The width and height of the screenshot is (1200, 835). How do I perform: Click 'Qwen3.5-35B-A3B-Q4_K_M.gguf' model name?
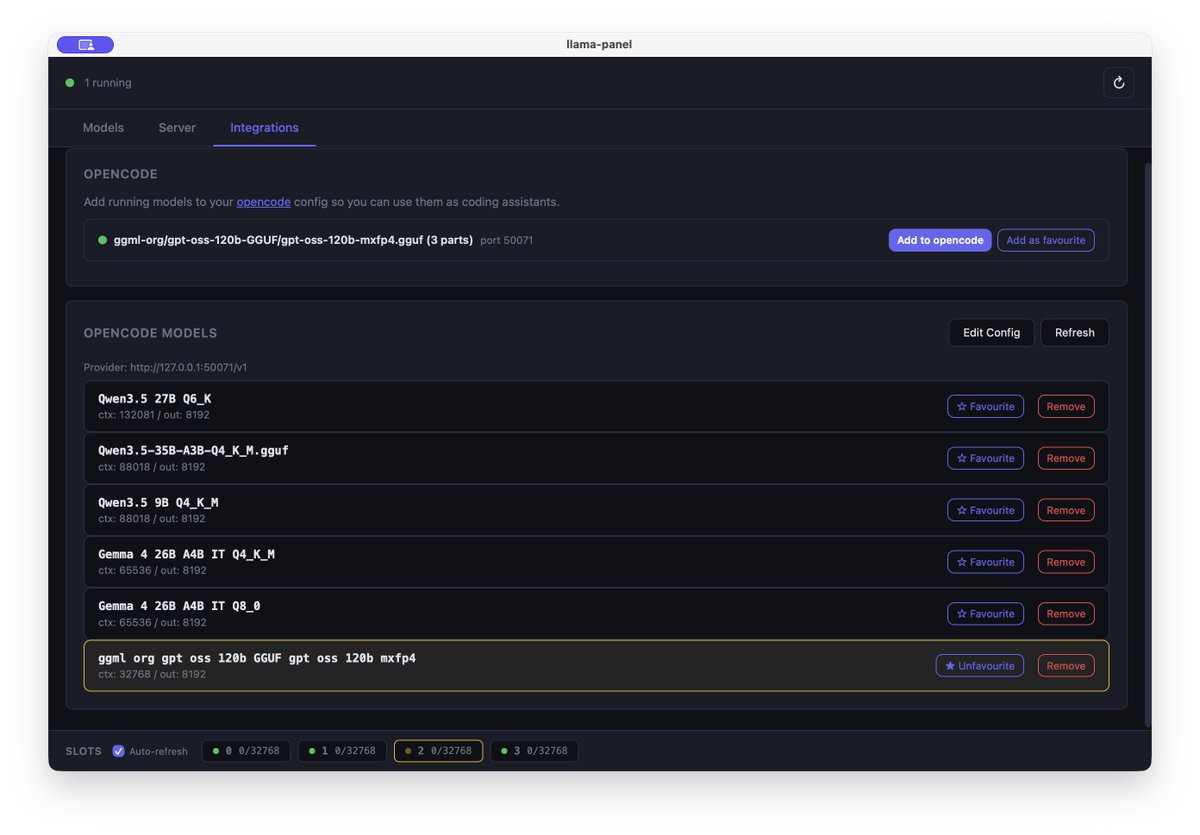click(193, 451)
